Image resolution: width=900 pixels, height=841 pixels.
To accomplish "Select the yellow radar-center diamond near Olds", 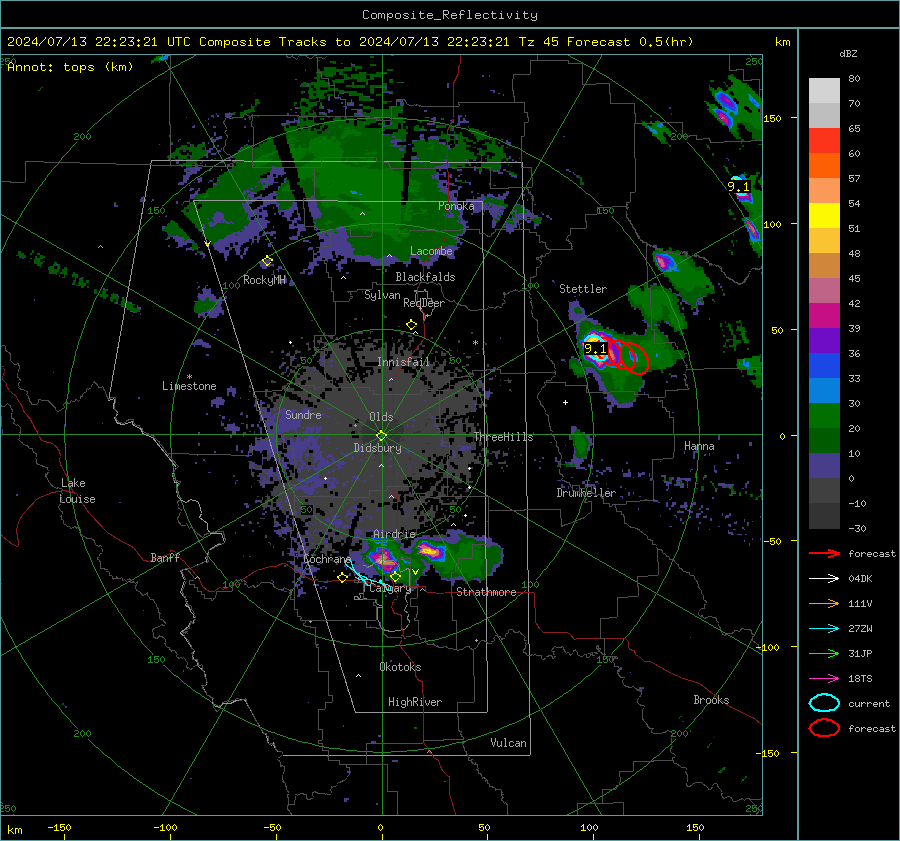I will click(381, 436).
